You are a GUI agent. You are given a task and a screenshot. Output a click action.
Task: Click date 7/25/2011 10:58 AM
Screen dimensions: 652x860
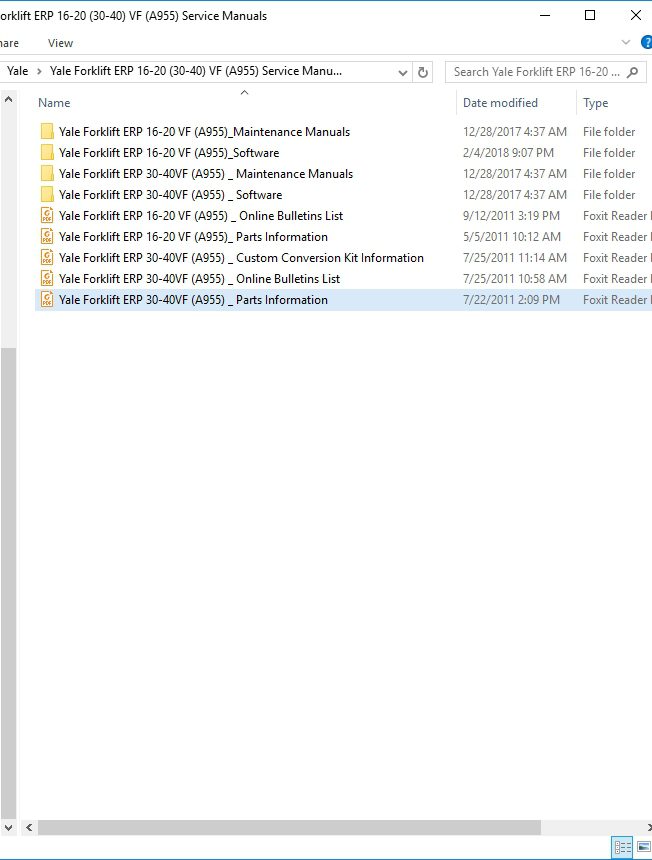tap(514, 279)
